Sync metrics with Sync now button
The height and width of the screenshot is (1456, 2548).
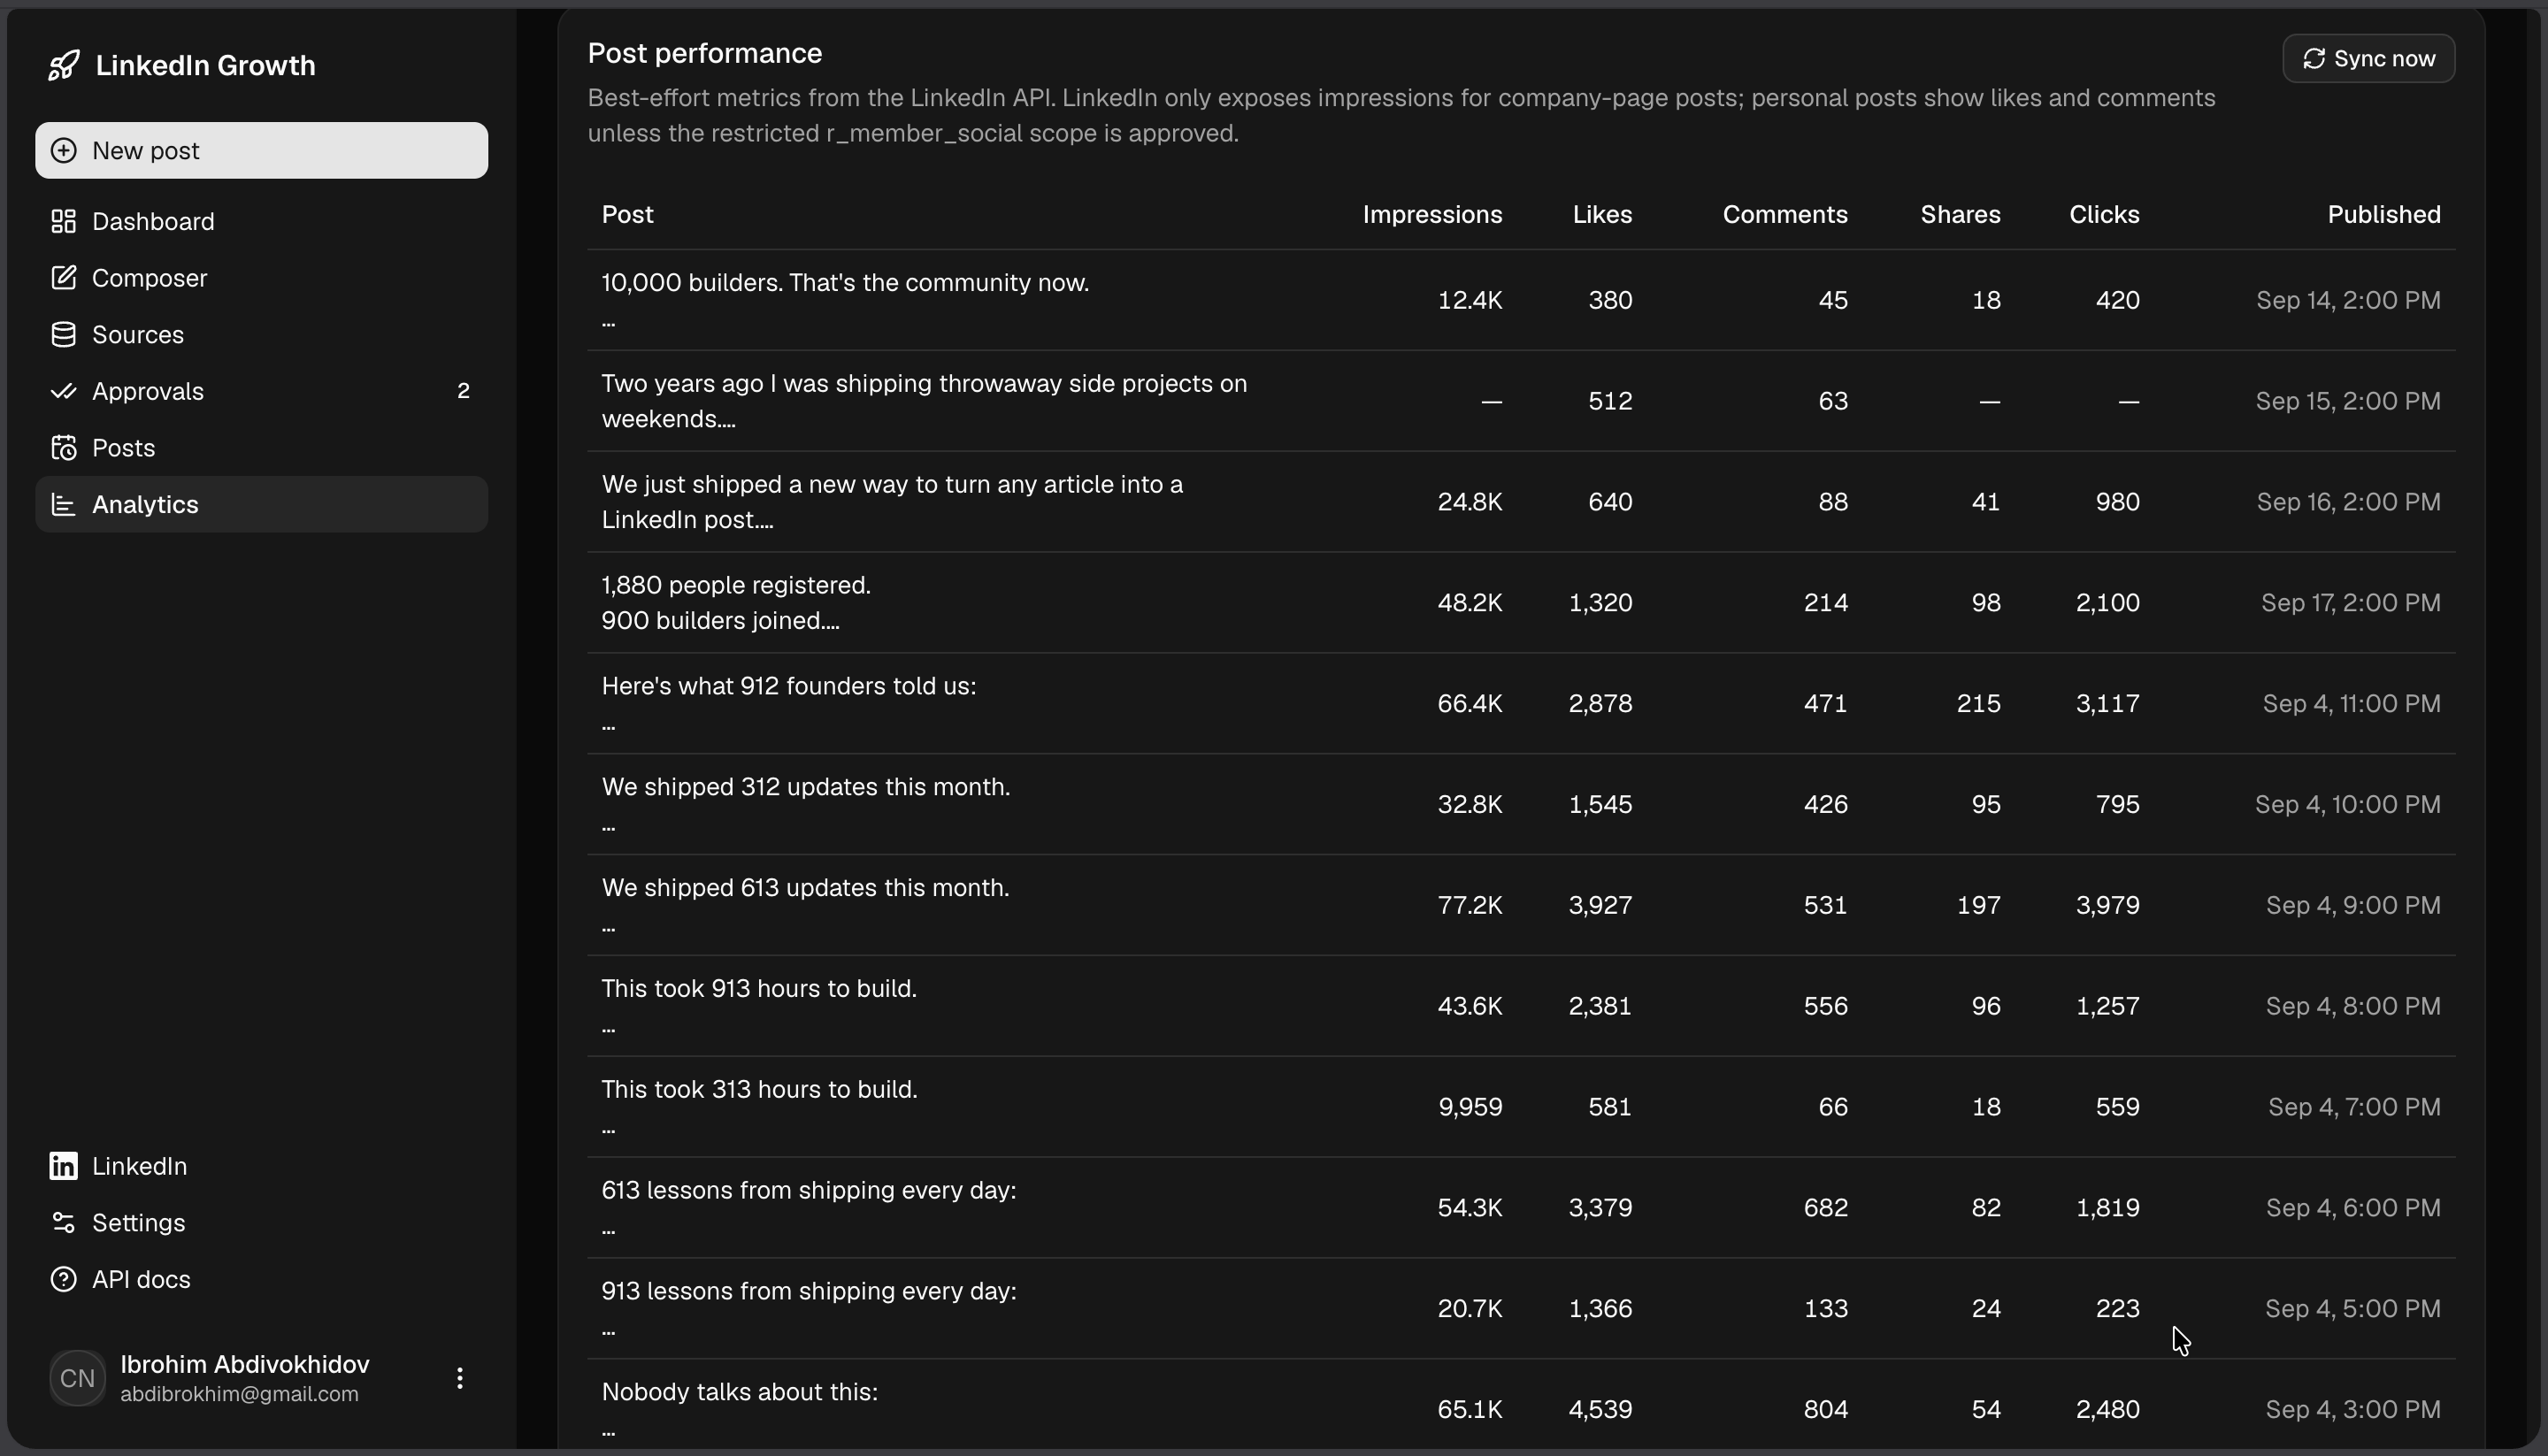[x=2368, y=59]
